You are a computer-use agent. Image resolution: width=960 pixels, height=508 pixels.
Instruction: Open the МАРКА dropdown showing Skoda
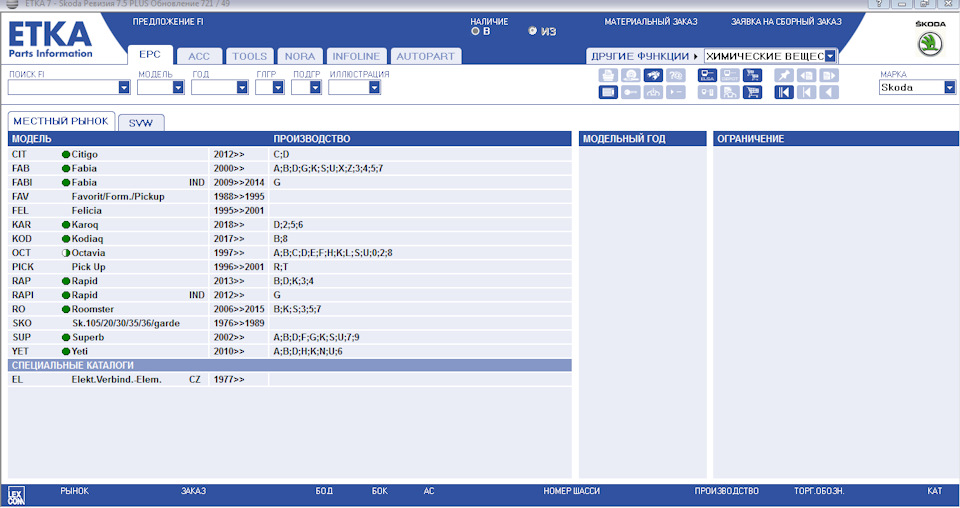950,88
